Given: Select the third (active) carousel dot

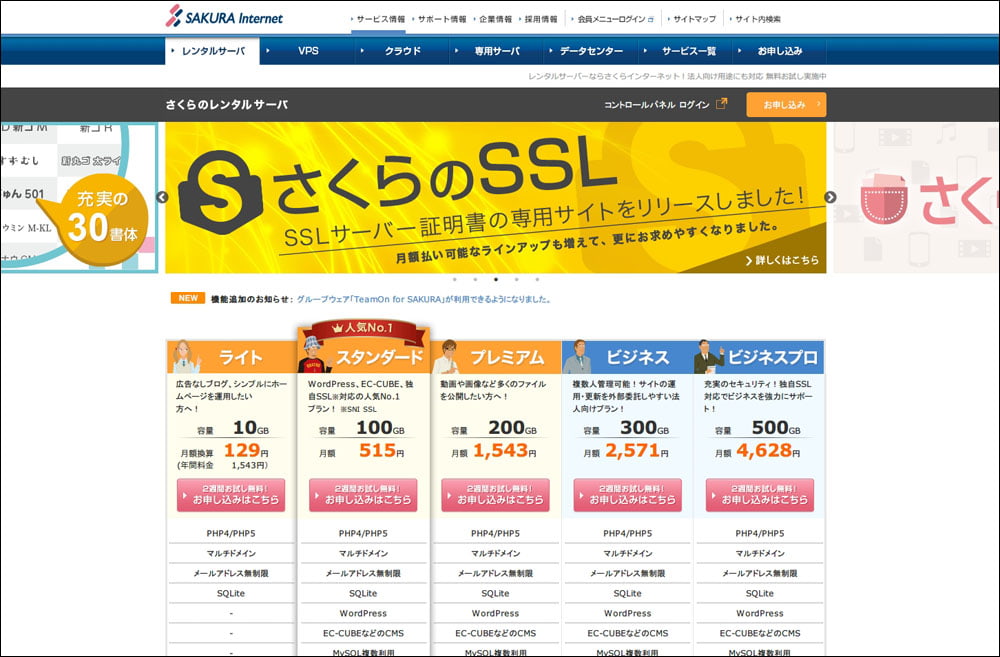Looking at the screenshot, I should click(x=496, y=279).
